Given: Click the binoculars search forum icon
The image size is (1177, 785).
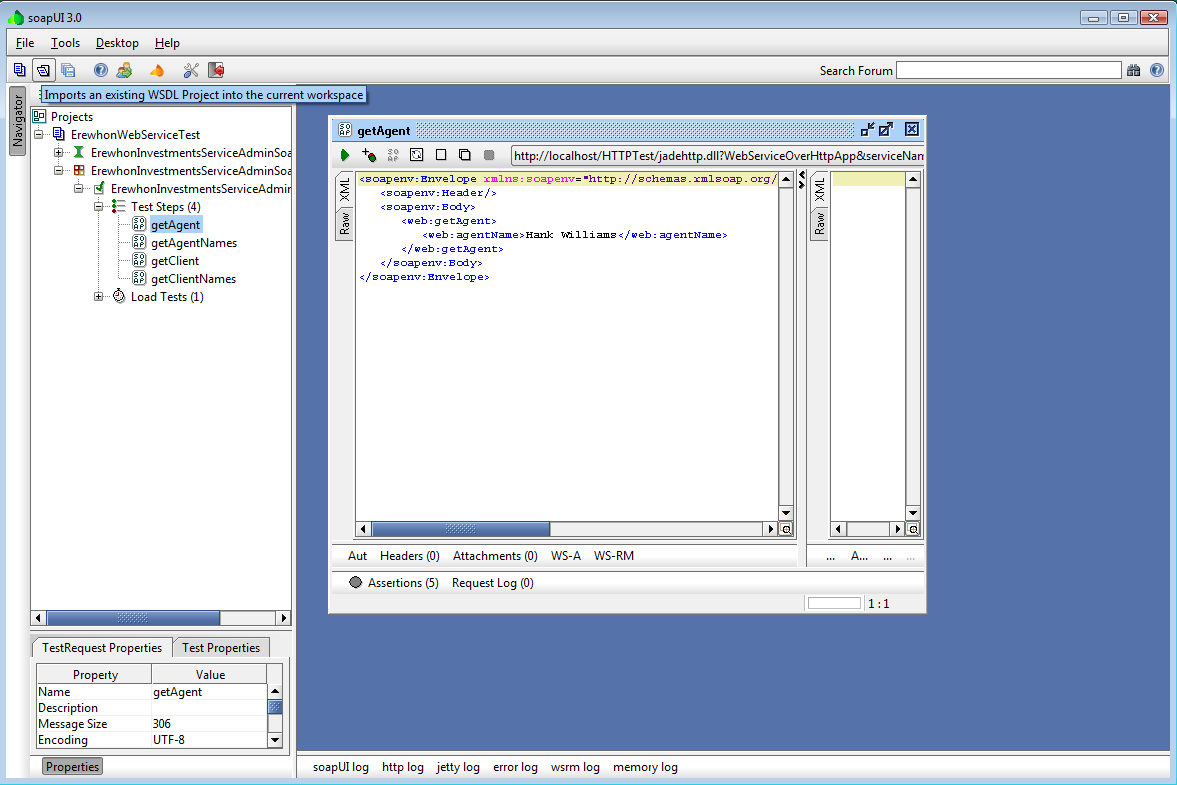Looking at the screenshot, I should click(x=1133, y=70).
